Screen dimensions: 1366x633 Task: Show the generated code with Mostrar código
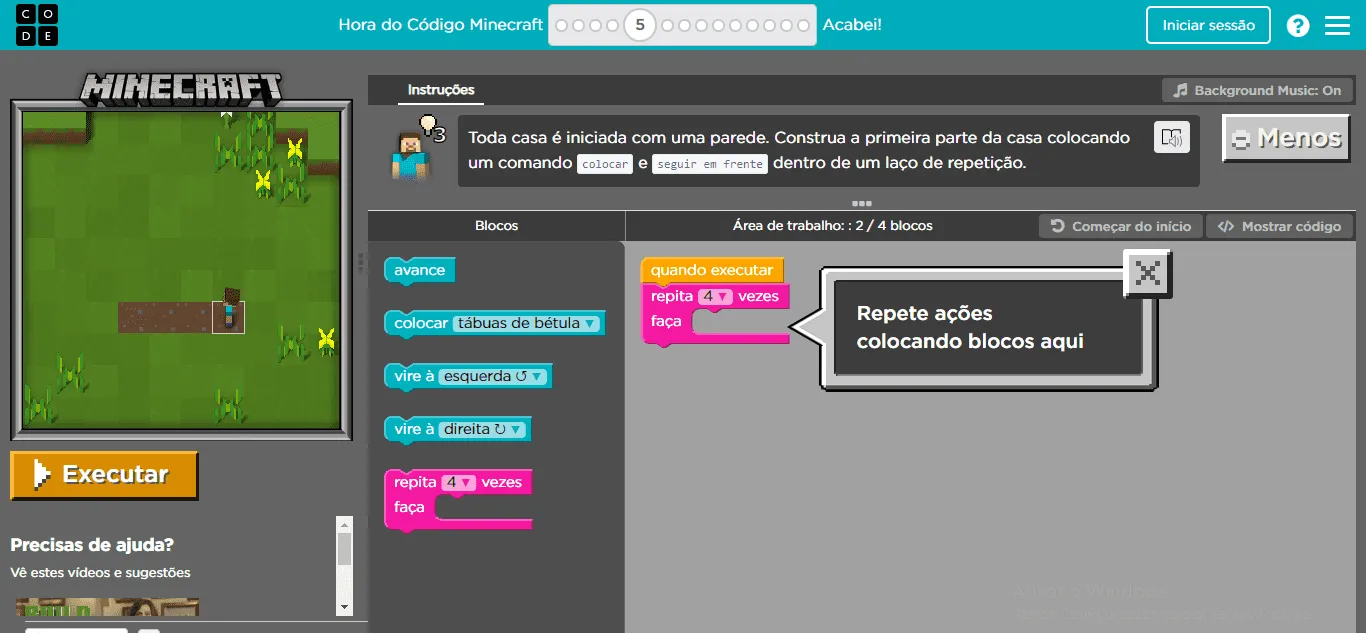pyautogui.click(x=1280, y=226)
